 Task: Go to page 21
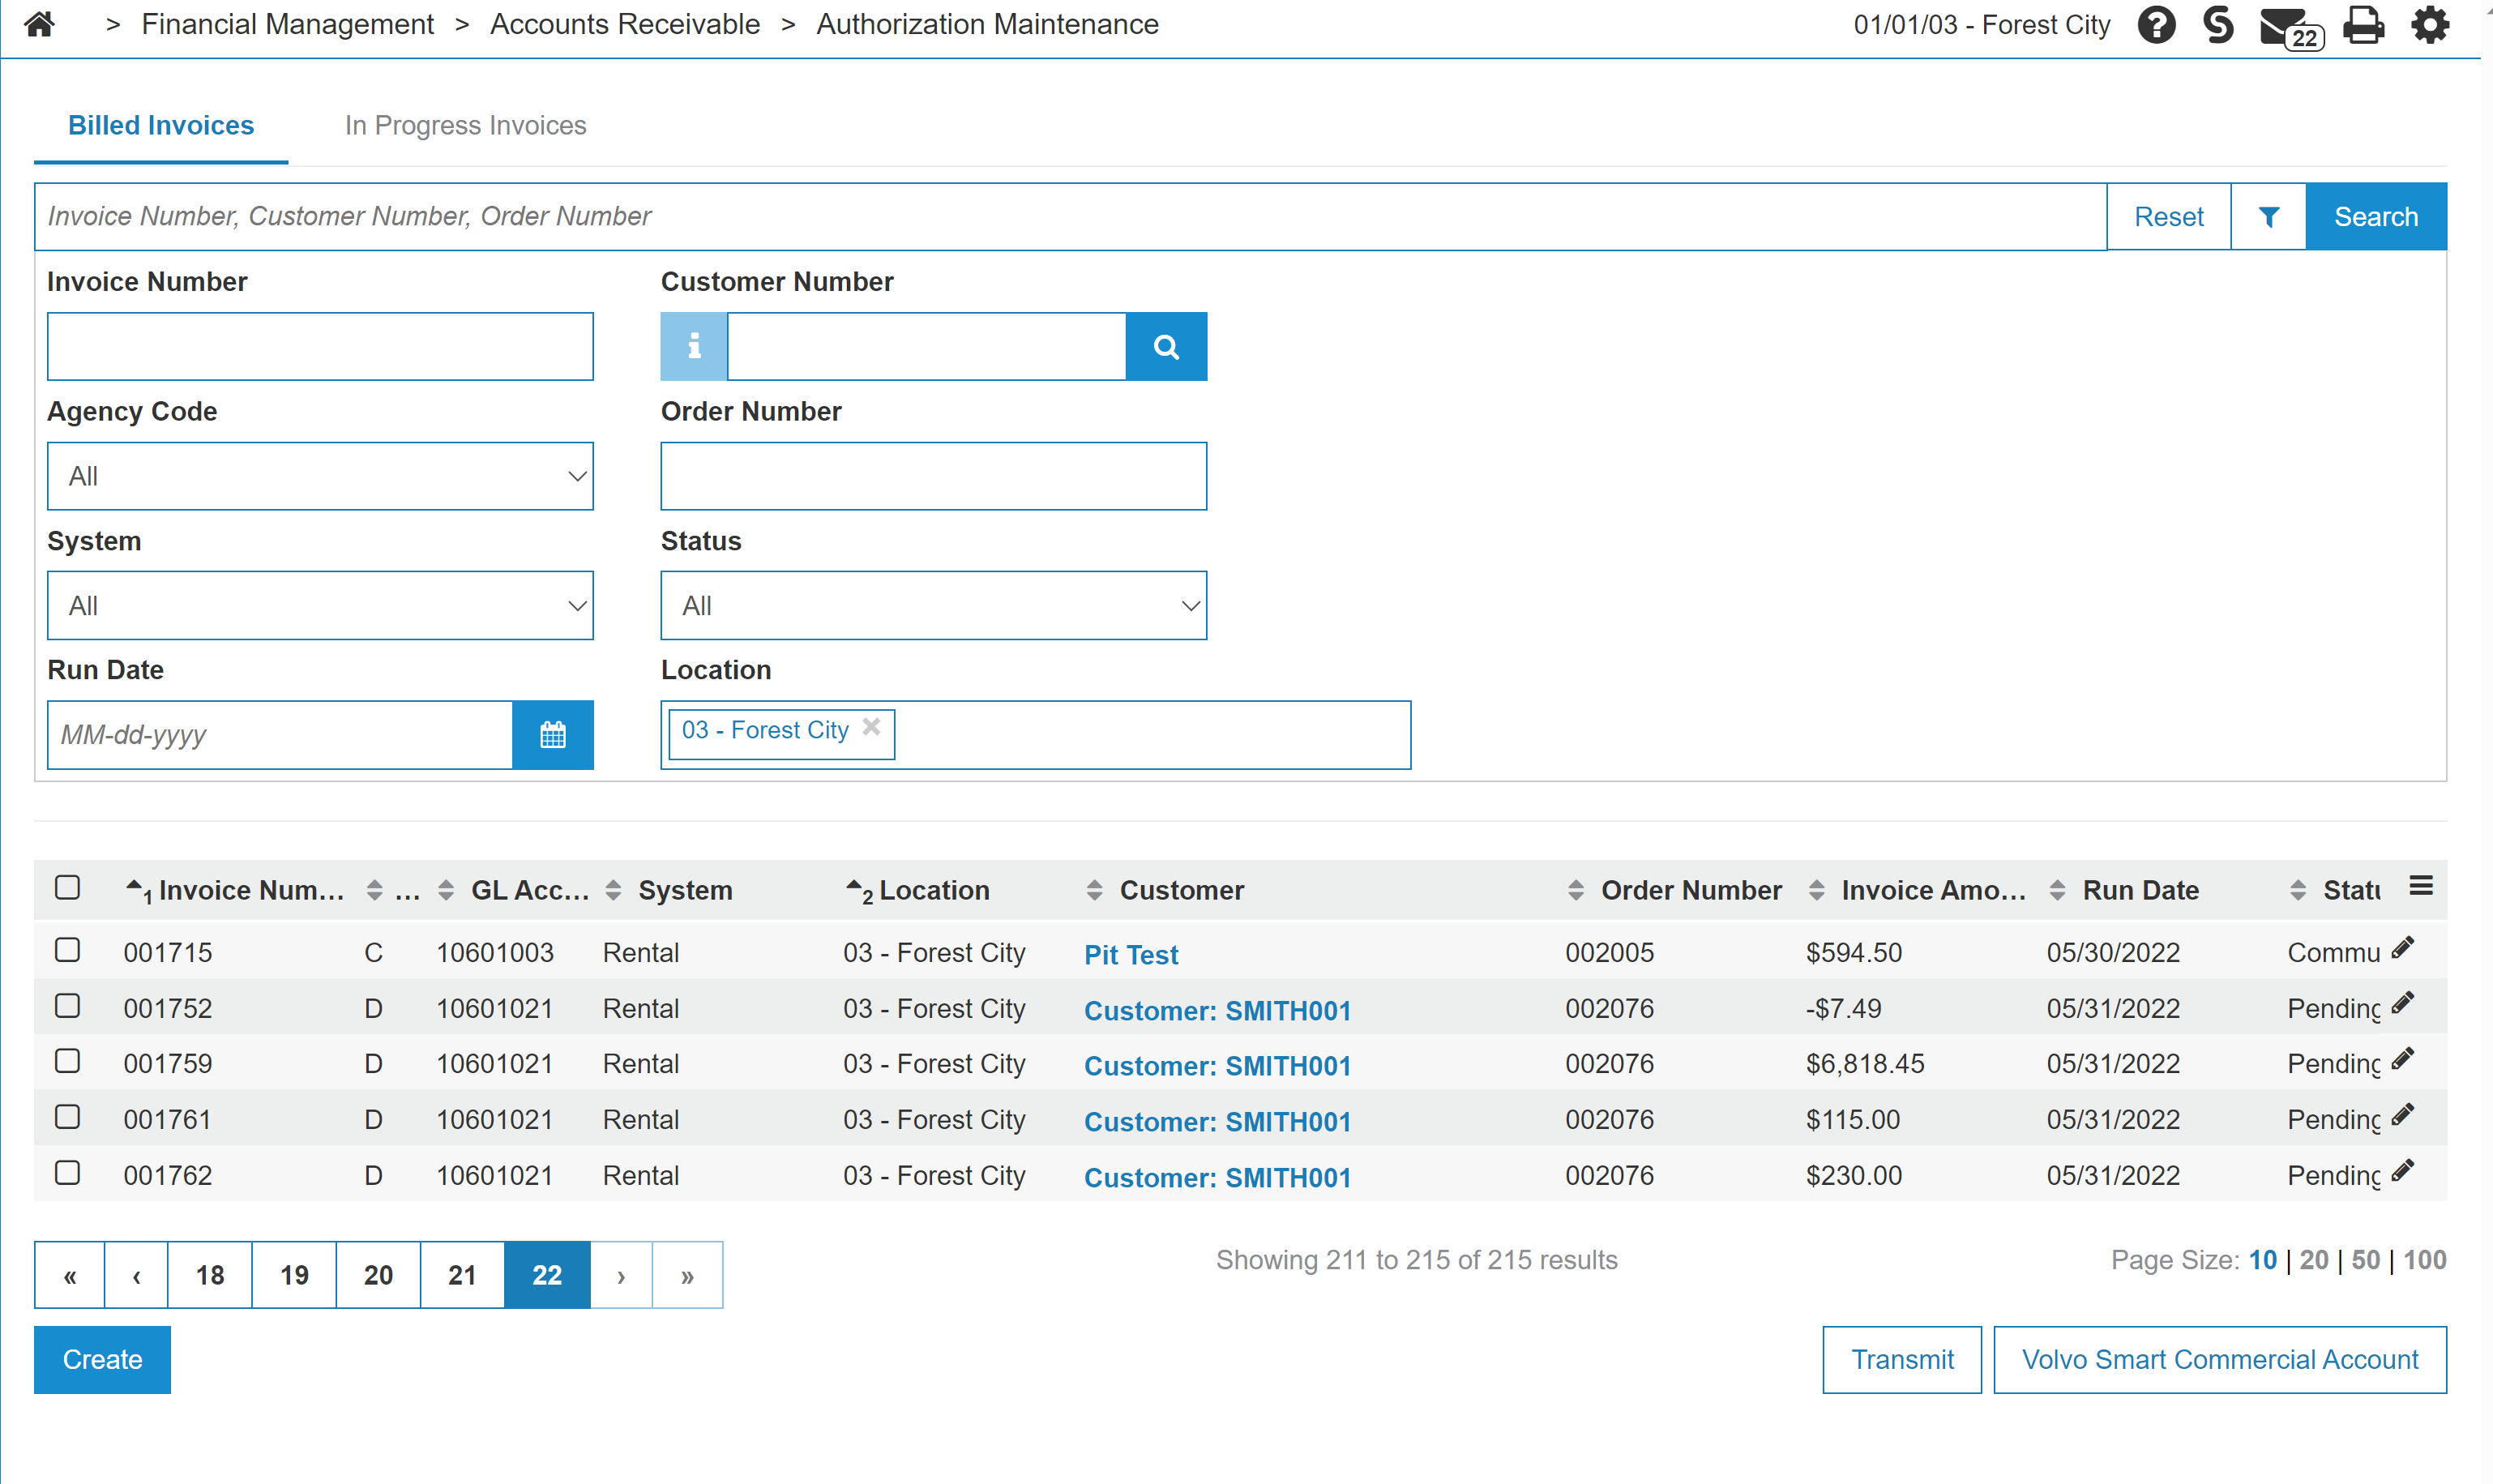coord(462,1275)
